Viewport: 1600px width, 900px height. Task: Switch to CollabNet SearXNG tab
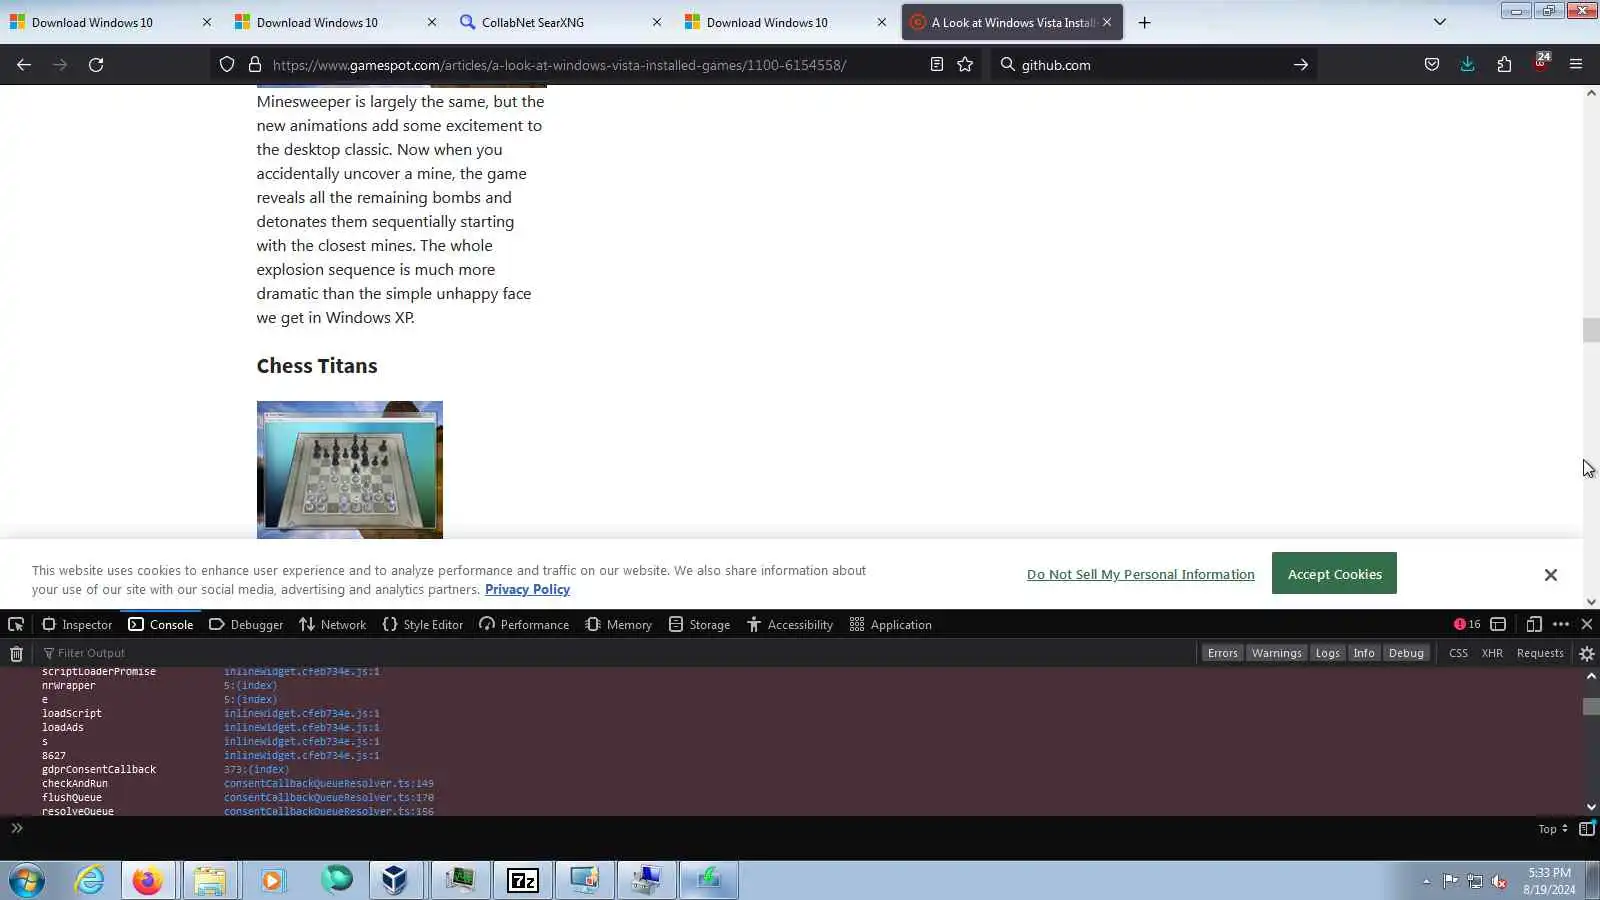click(x=560, y=22)
